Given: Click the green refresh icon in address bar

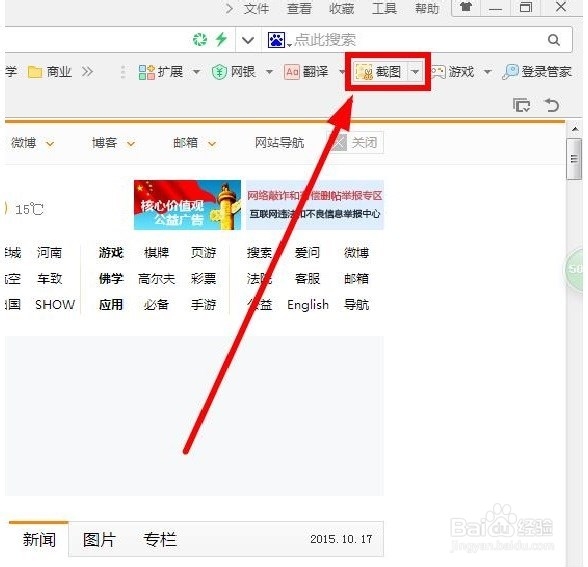Looking at the screenshot, I should (x=200, y=39).
